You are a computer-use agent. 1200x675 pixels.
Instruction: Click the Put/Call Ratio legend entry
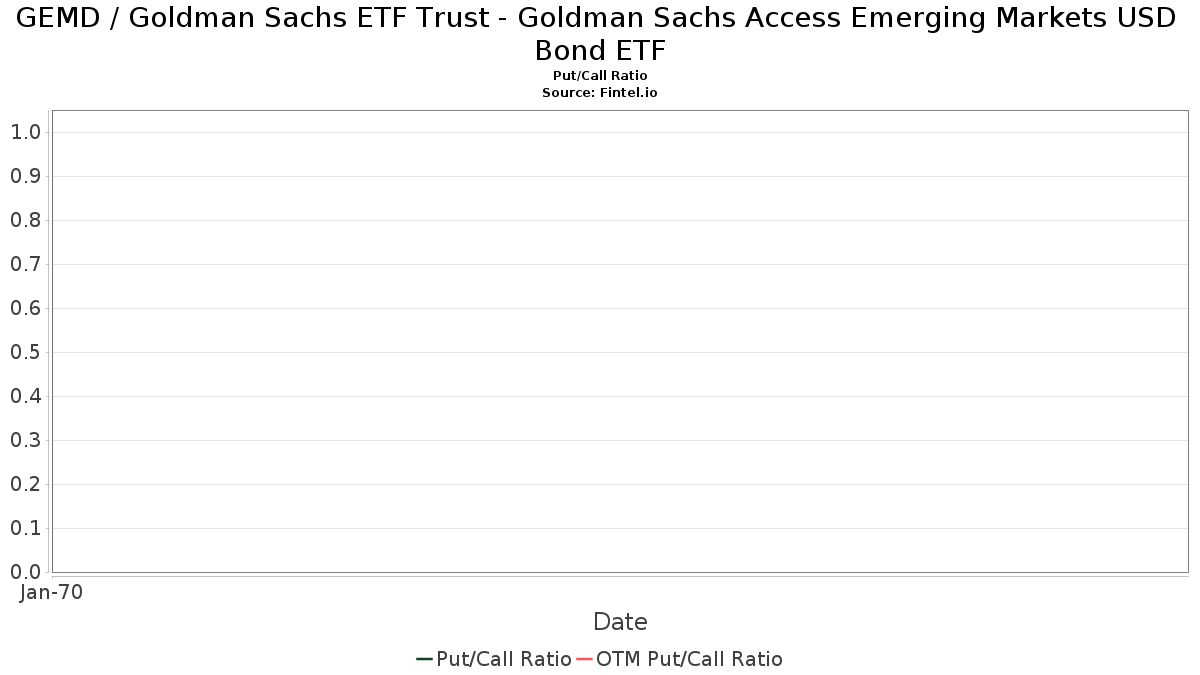(494, 659)
